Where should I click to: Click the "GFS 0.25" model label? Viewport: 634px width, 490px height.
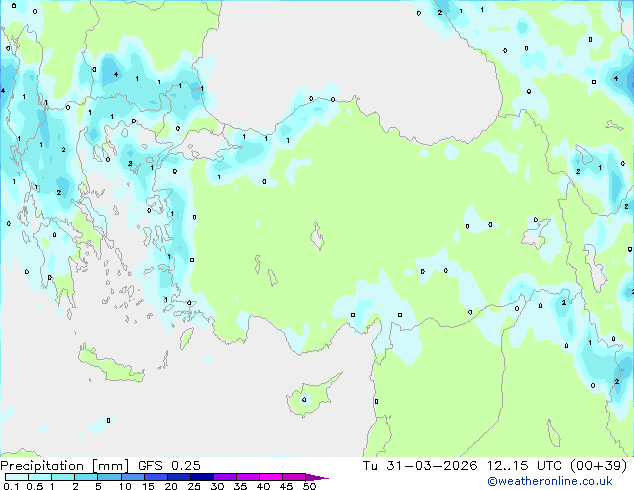click(x=169, y=466)
